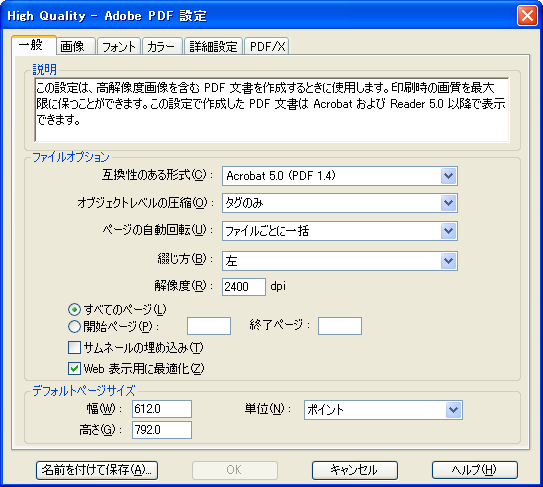Image resolution: width=543 pixels, height=487 pixels.
Task: Open the フォント tab
Action: (x=119, y=46)
